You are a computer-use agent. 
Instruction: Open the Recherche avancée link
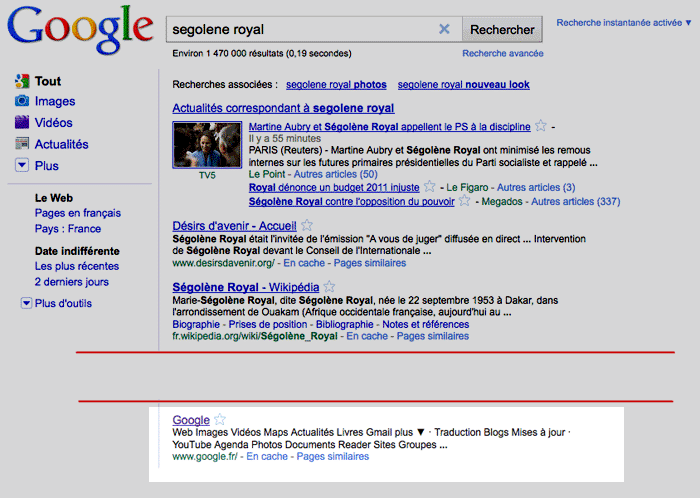(503, 54)
